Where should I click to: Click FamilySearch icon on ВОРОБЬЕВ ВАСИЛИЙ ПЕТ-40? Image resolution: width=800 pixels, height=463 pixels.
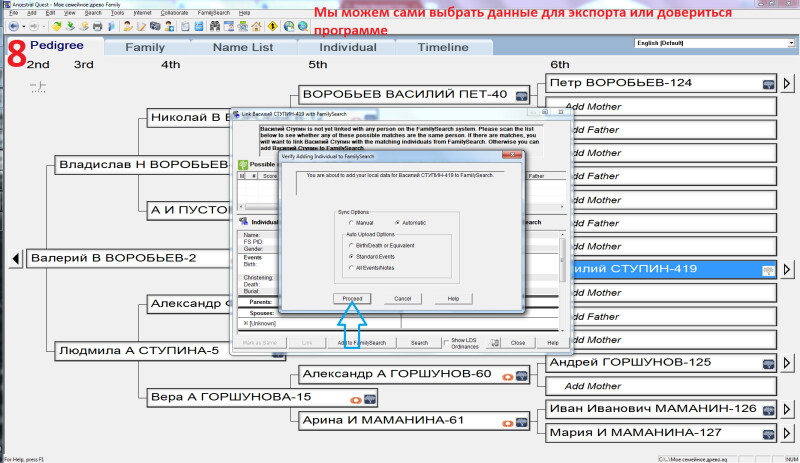(521, 95)
